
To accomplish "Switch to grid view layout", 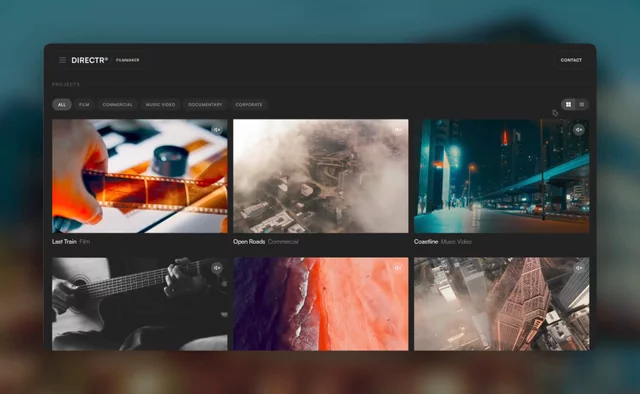I will pyautogui.click(x=568, y=105).
